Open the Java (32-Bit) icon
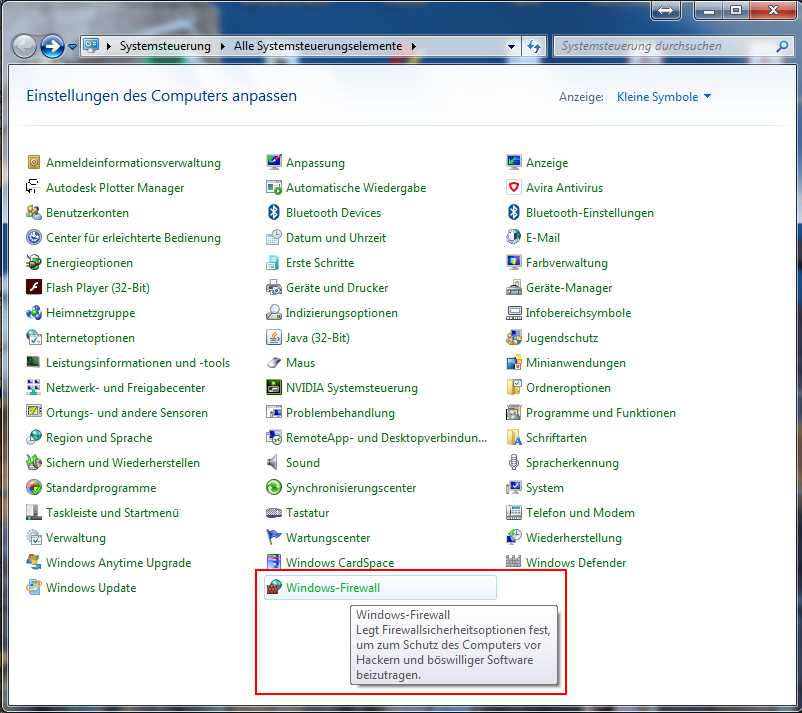The image size is (802, 713). (274, 337)
